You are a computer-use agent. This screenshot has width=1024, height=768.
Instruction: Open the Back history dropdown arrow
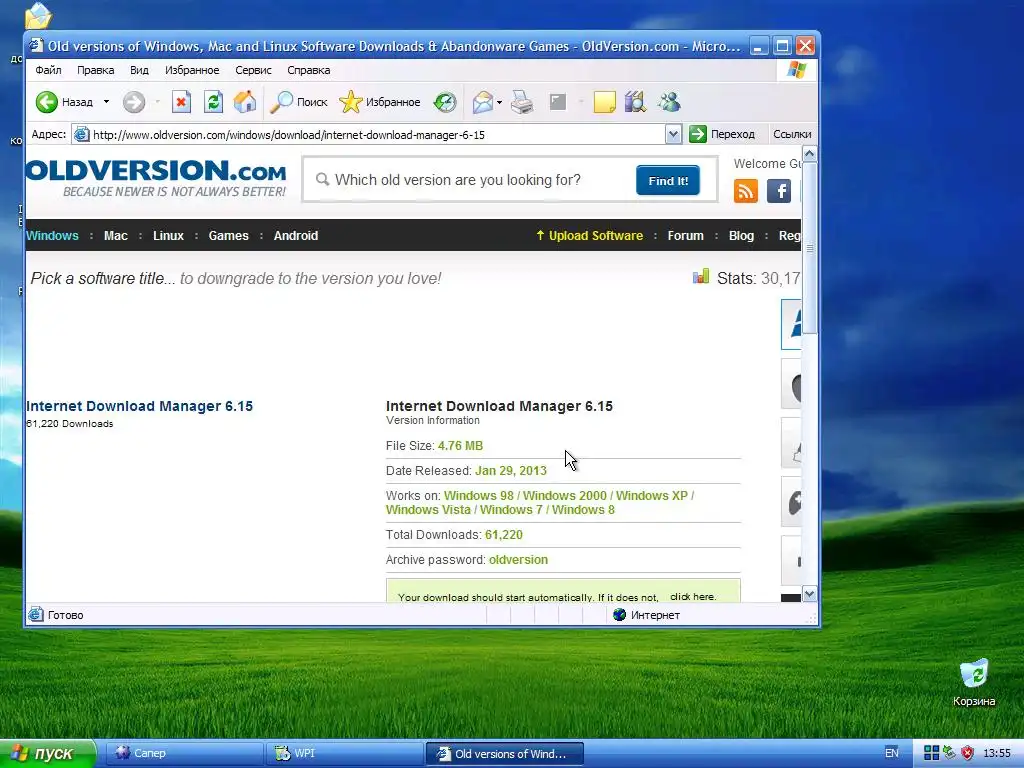tap(106, 102)
